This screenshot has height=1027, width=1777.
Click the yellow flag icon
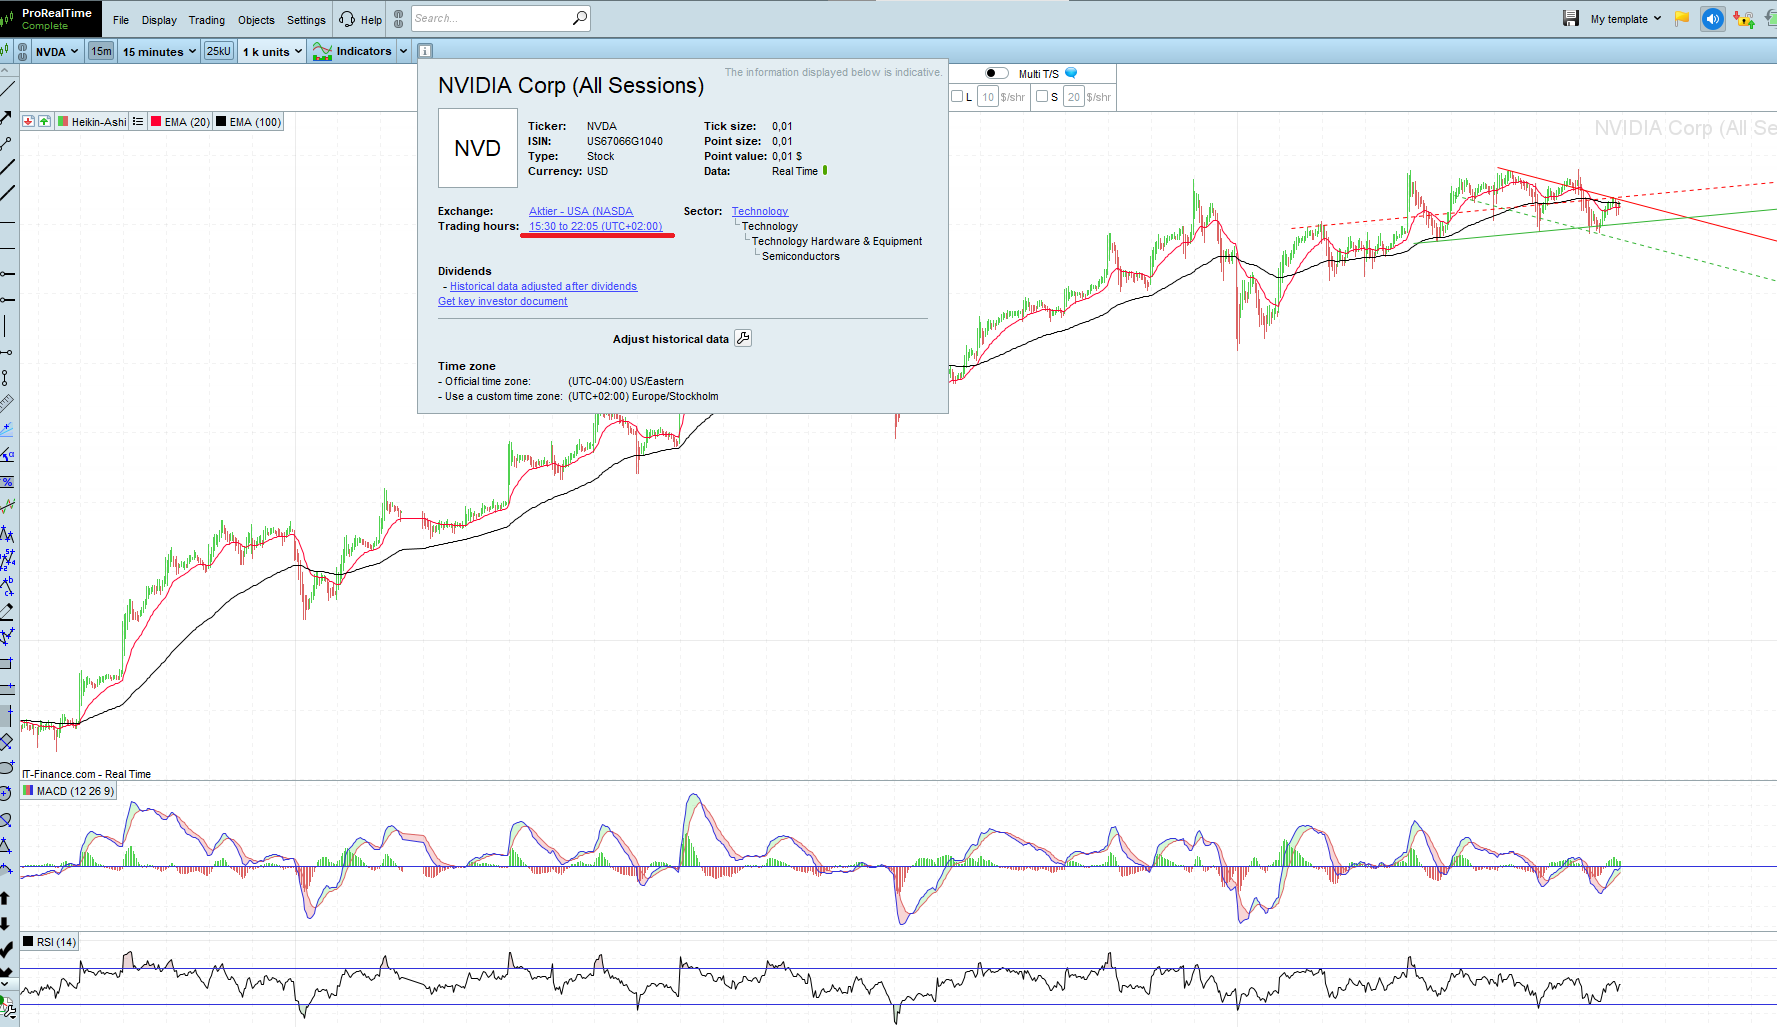1682,18
